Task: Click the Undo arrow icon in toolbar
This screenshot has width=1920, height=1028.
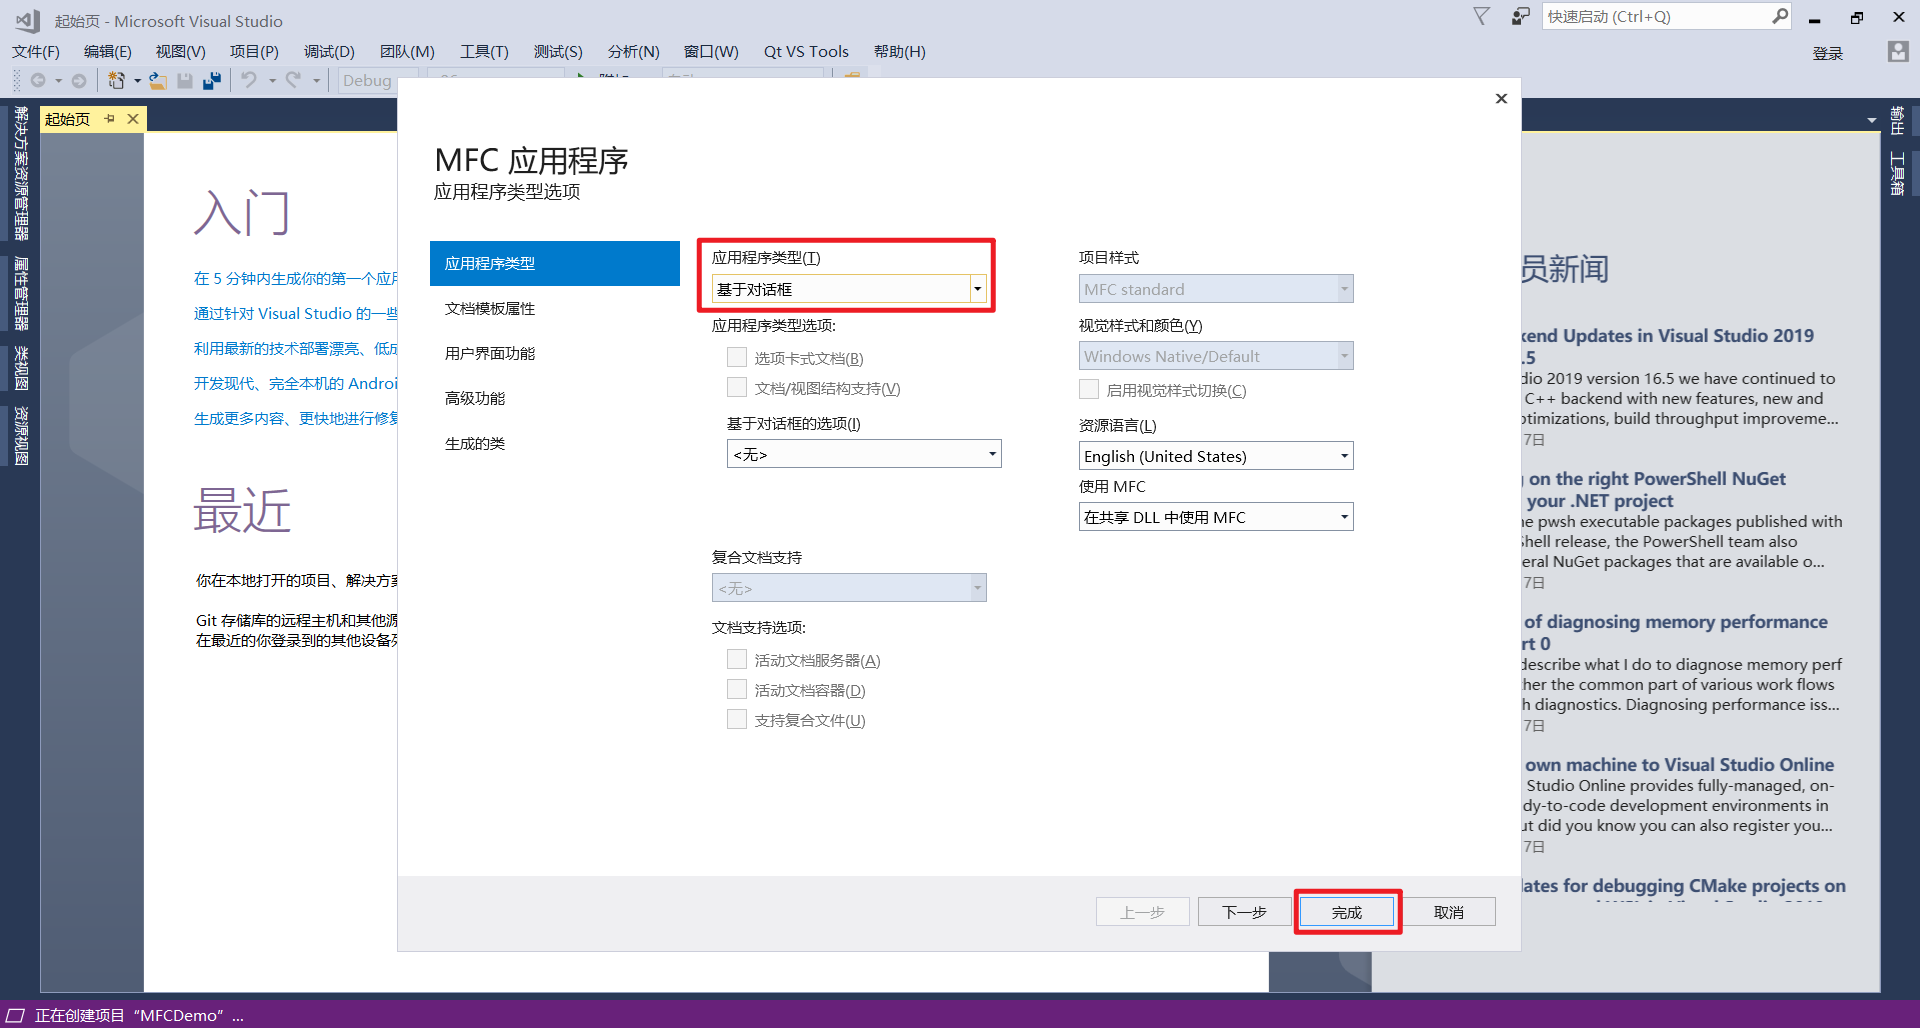Action: click(x=249, y=80)
